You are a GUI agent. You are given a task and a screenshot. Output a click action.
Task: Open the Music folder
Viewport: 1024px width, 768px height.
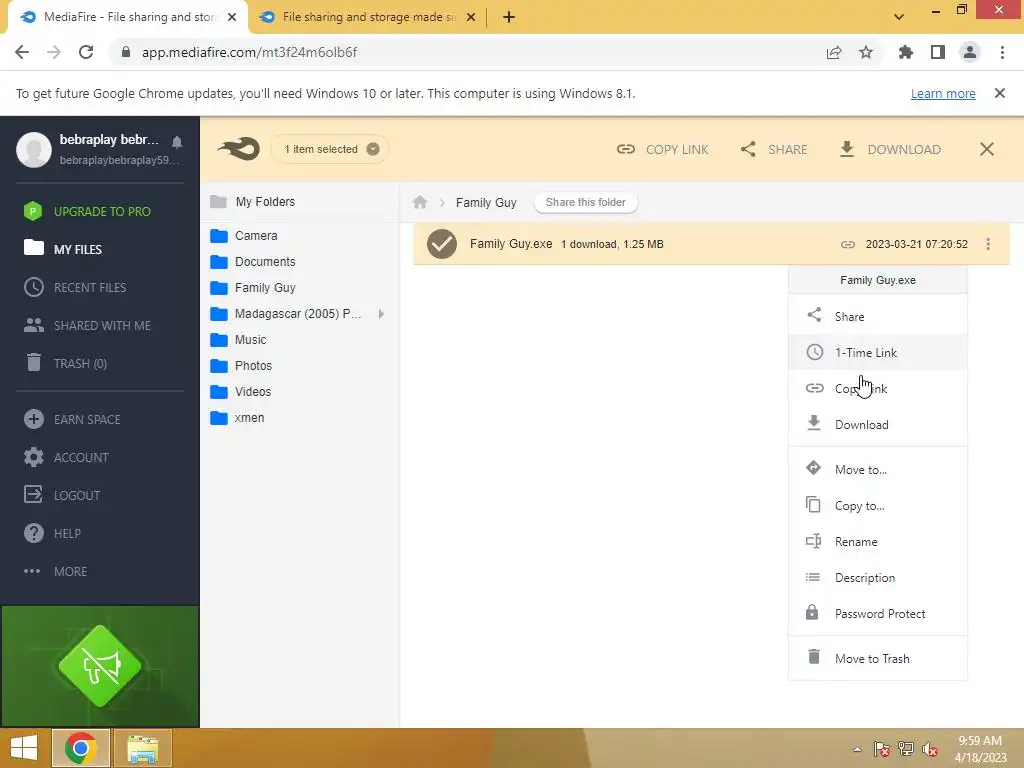[x=238, y=340]
